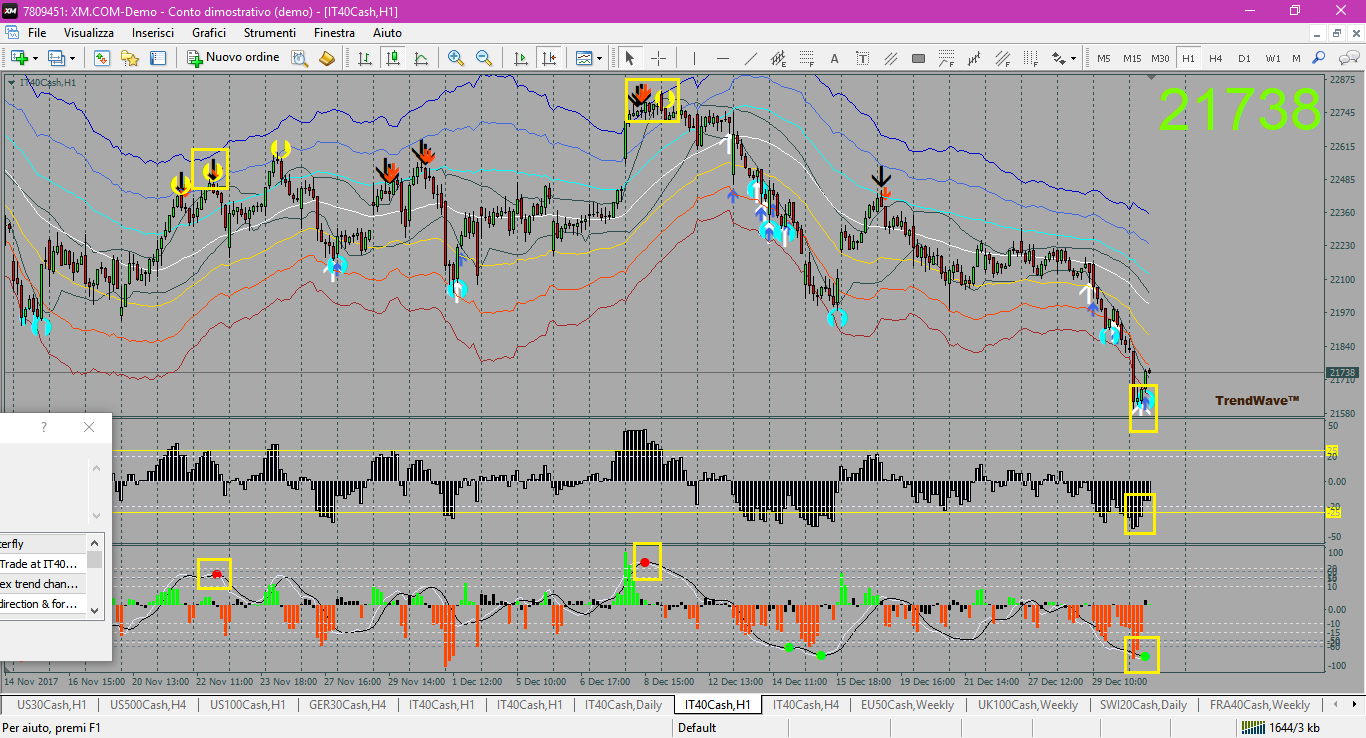The image size is (1366, 738).
Task: Toggle the Navigator window star-folder icon
Action: [x=130, y=58]
